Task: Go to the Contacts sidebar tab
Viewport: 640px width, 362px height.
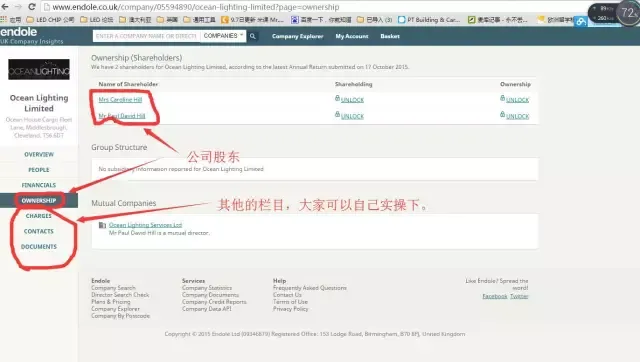Action: pos(39,231)
